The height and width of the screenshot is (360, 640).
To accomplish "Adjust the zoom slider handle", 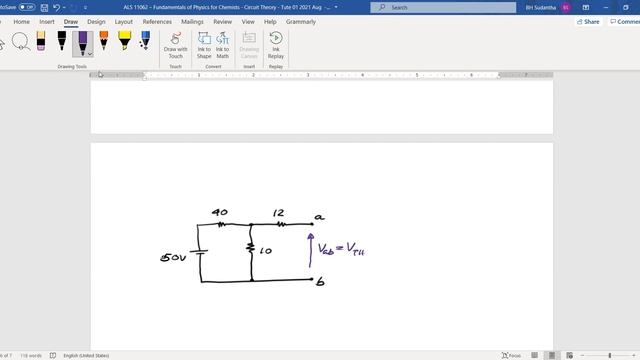I will 609,356.
